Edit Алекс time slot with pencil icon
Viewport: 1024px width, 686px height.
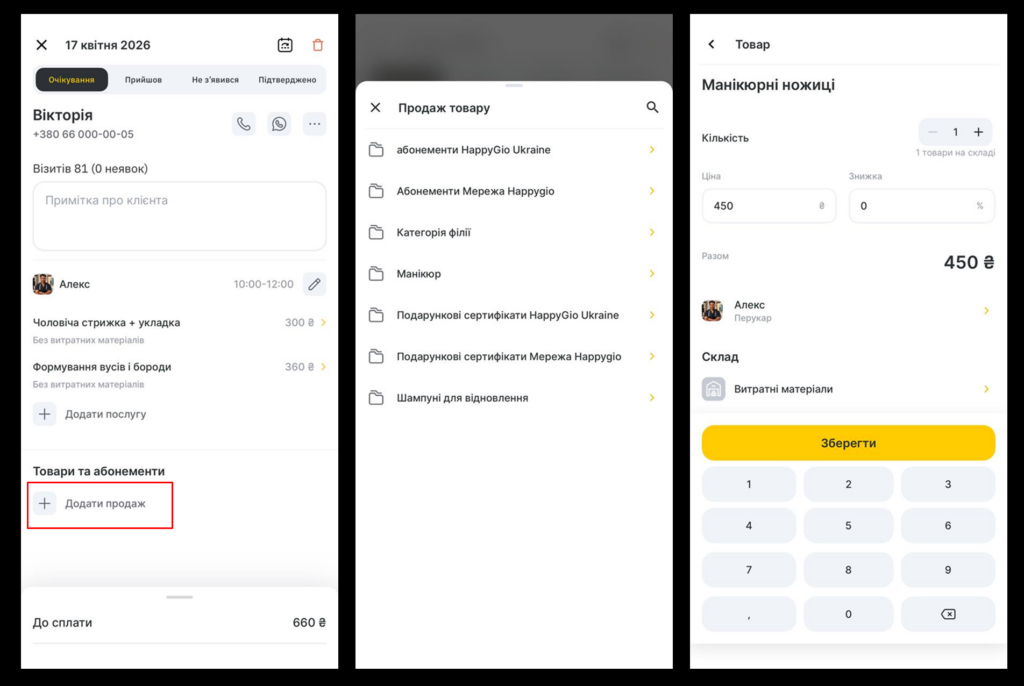pos(314,284)
